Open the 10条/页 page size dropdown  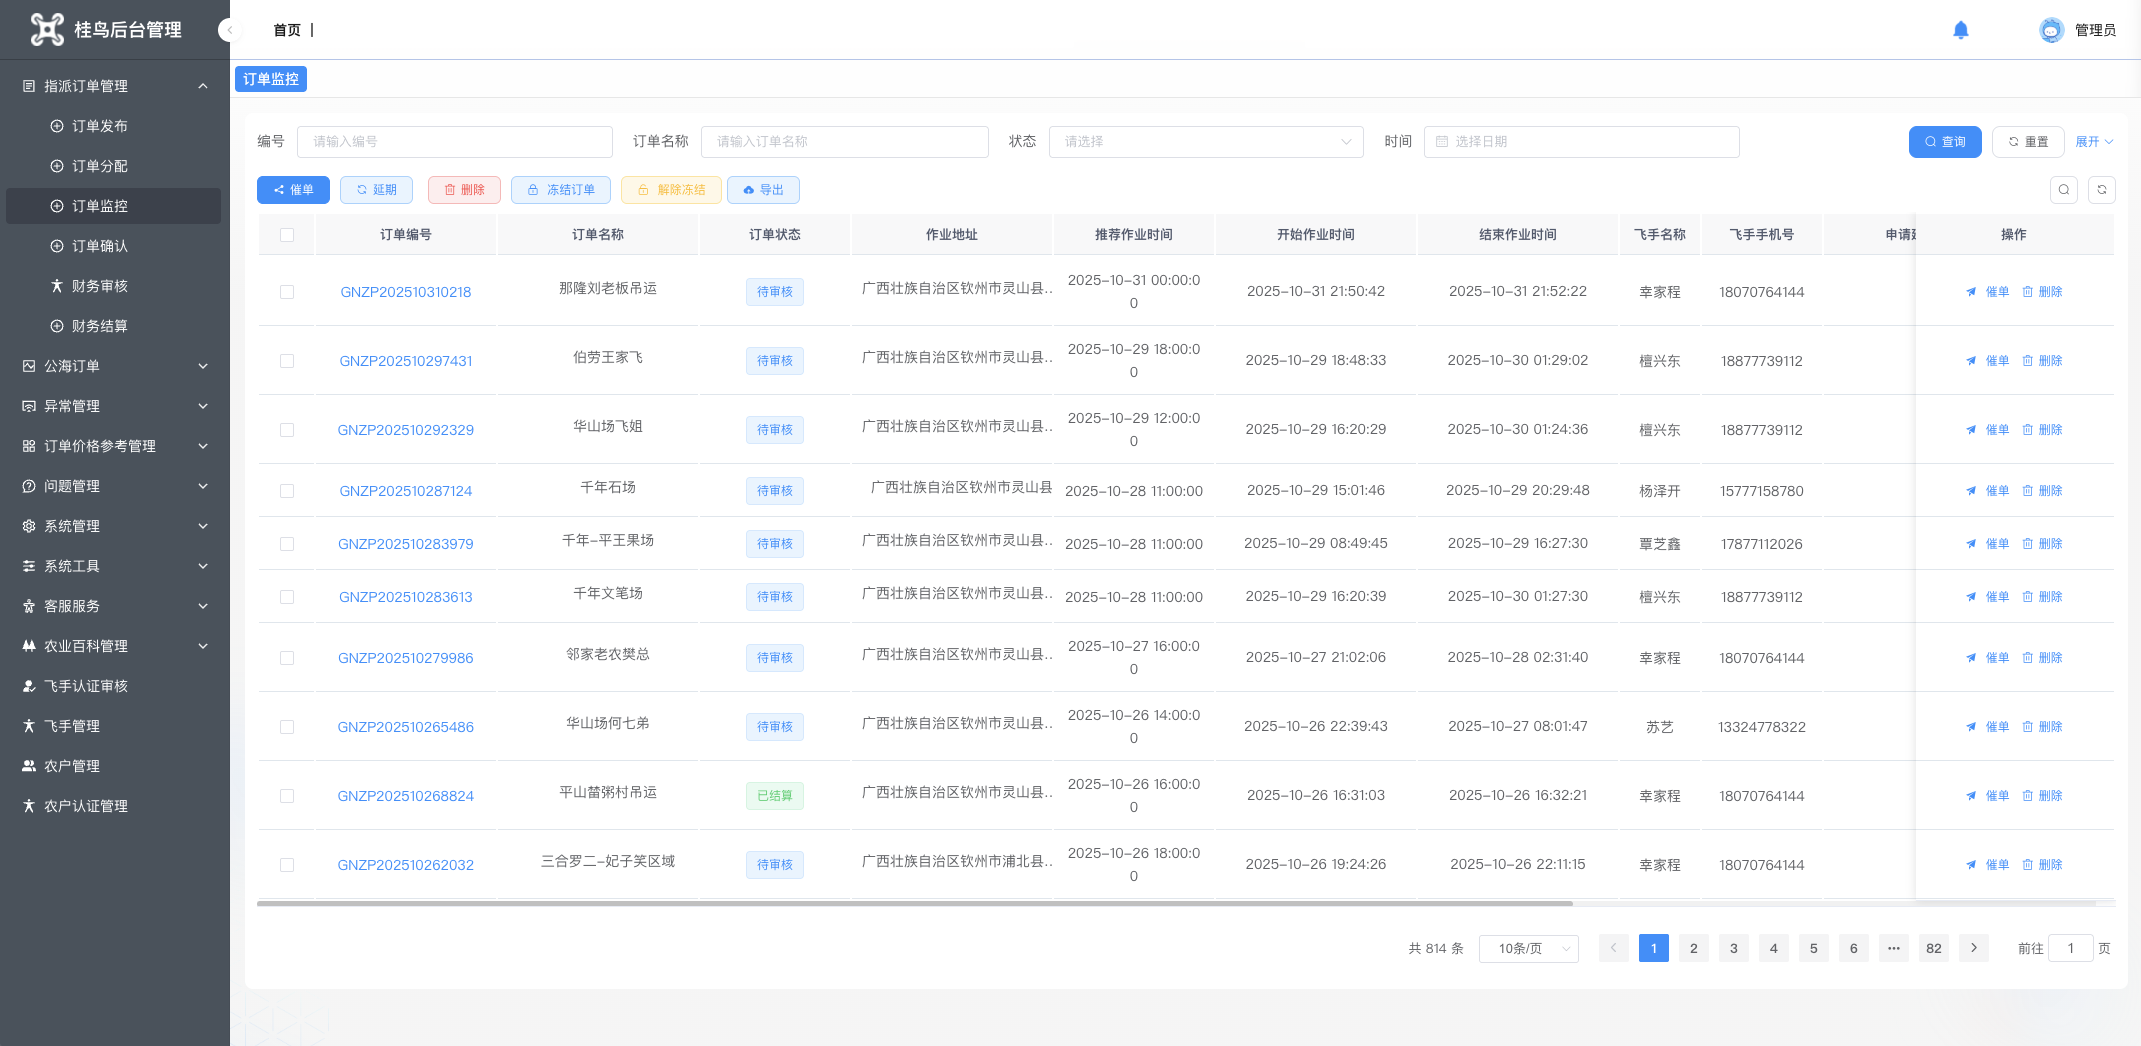pyautogui.click(x=1527, y=948)
